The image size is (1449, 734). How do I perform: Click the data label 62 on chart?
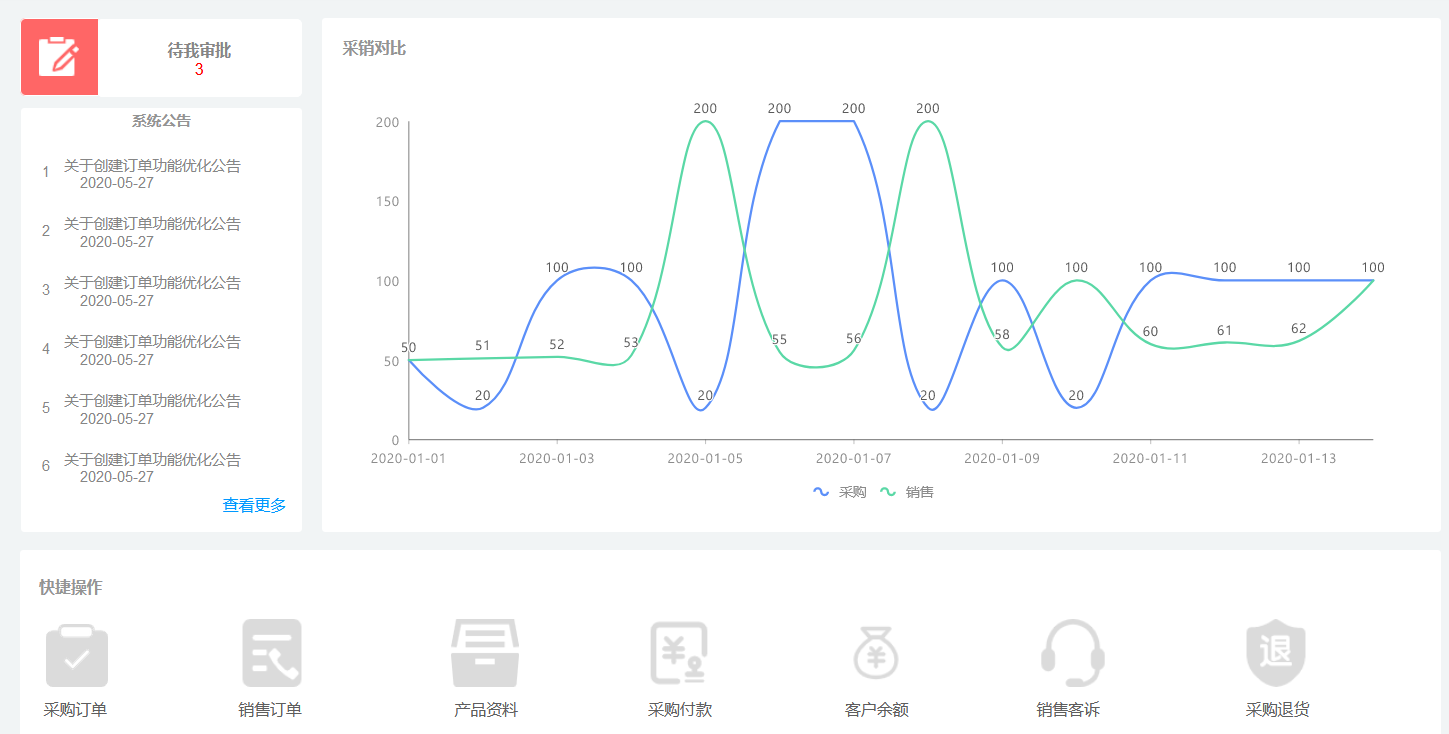coord(1298,328)
